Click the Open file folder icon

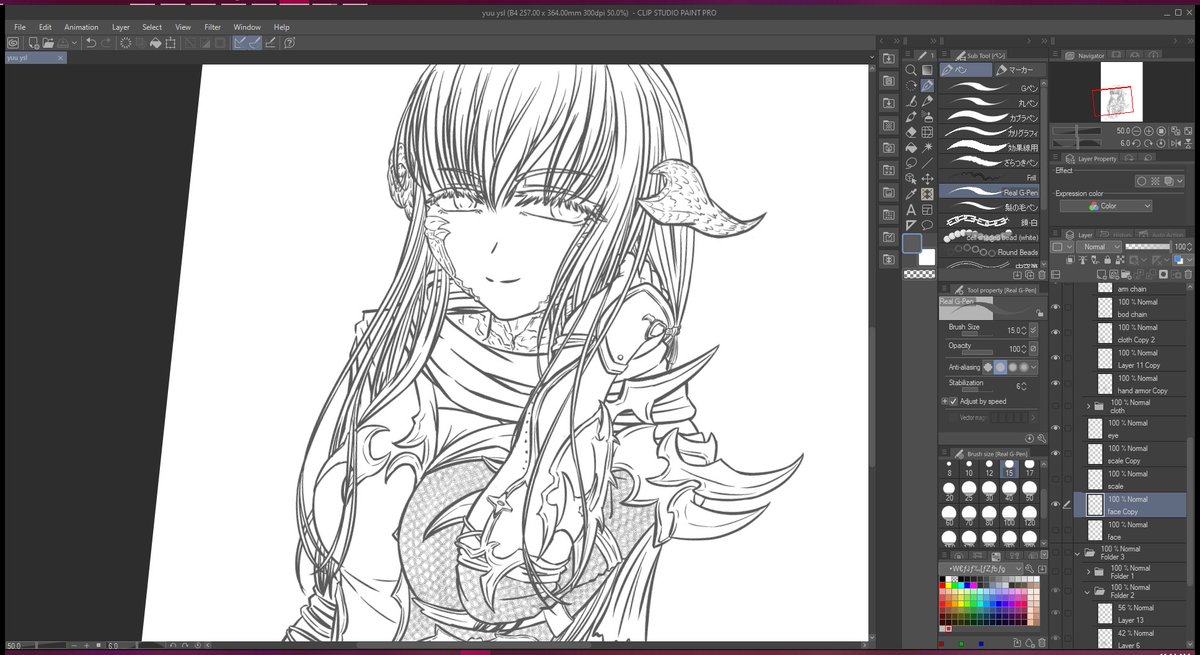[48, 42]
